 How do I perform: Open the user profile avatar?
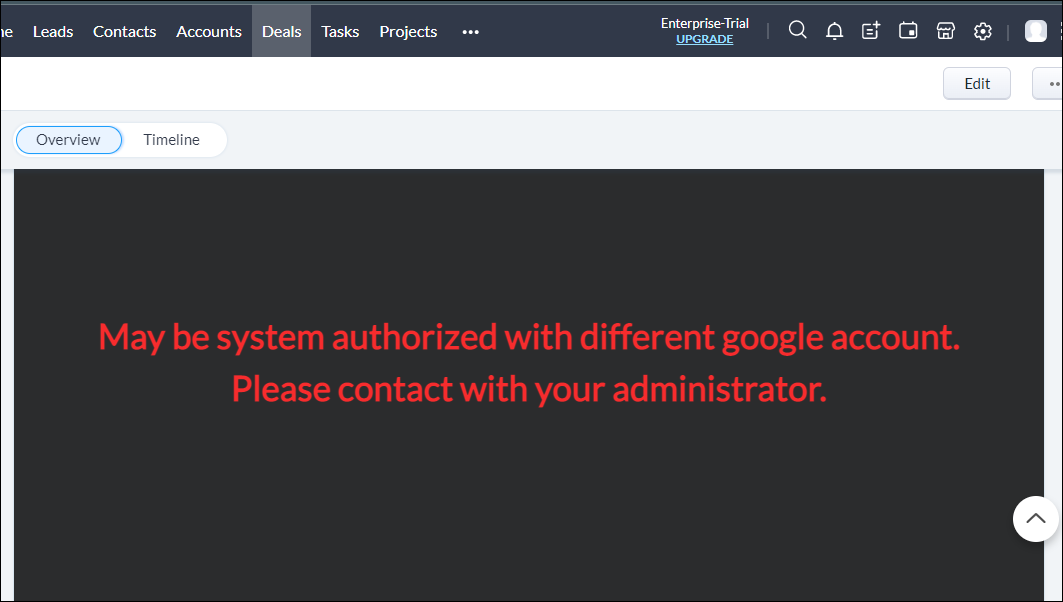(1035, 31)
